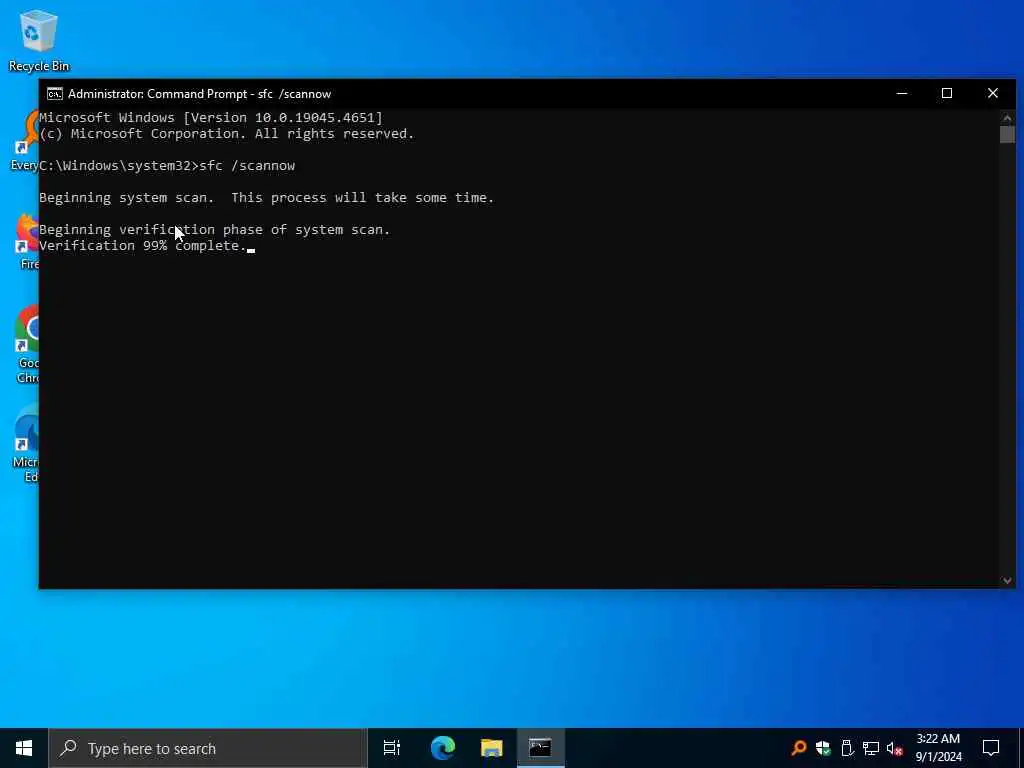Click the scroll down arrow in Command Prompt
This screenshot has width=1024, height=768.
click(x=1006, y=581)
